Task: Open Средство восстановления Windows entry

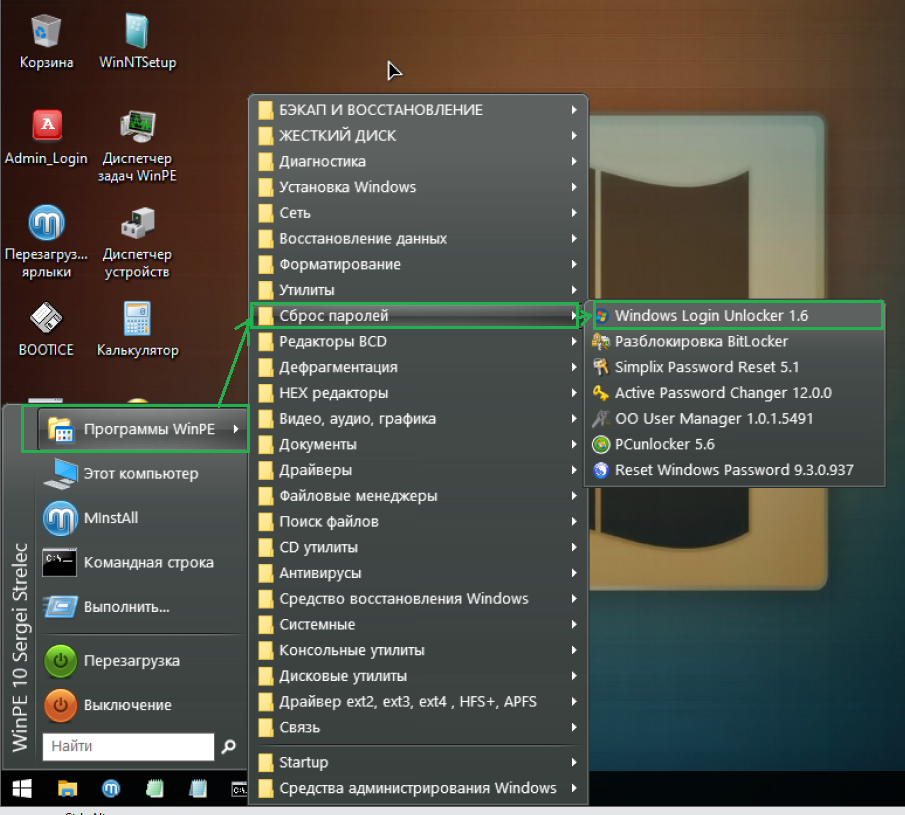Action: click(418, 599)
